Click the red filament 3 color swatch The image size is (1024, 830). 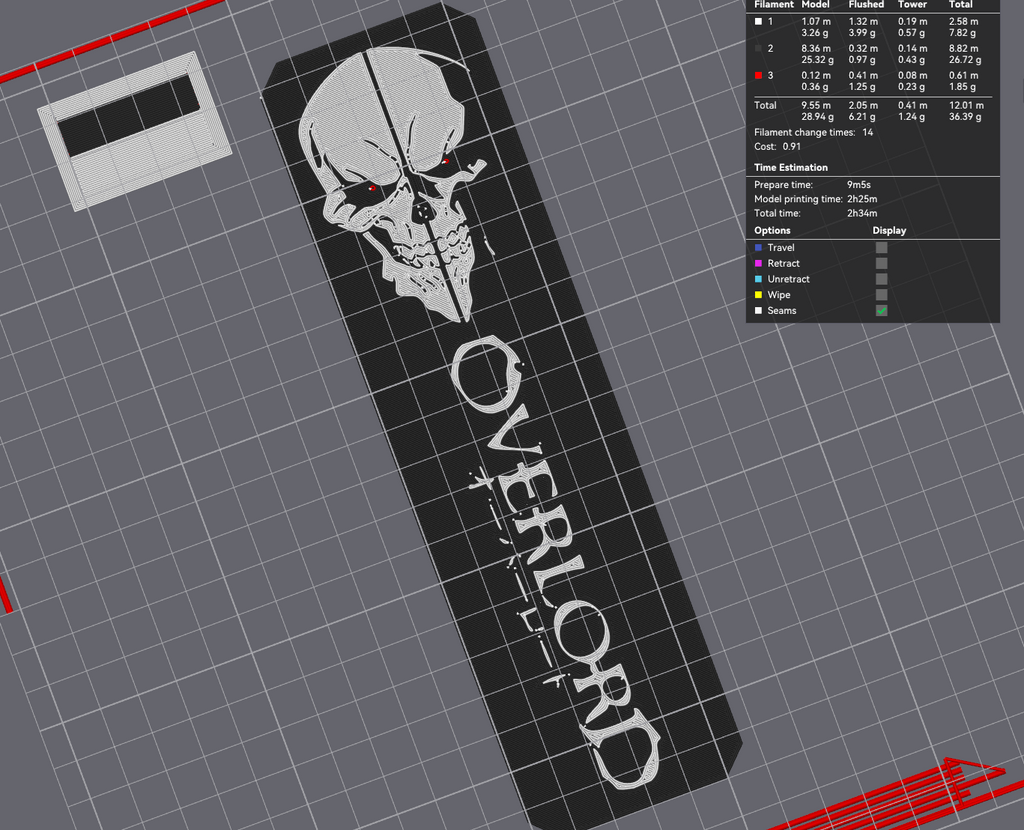758,75
